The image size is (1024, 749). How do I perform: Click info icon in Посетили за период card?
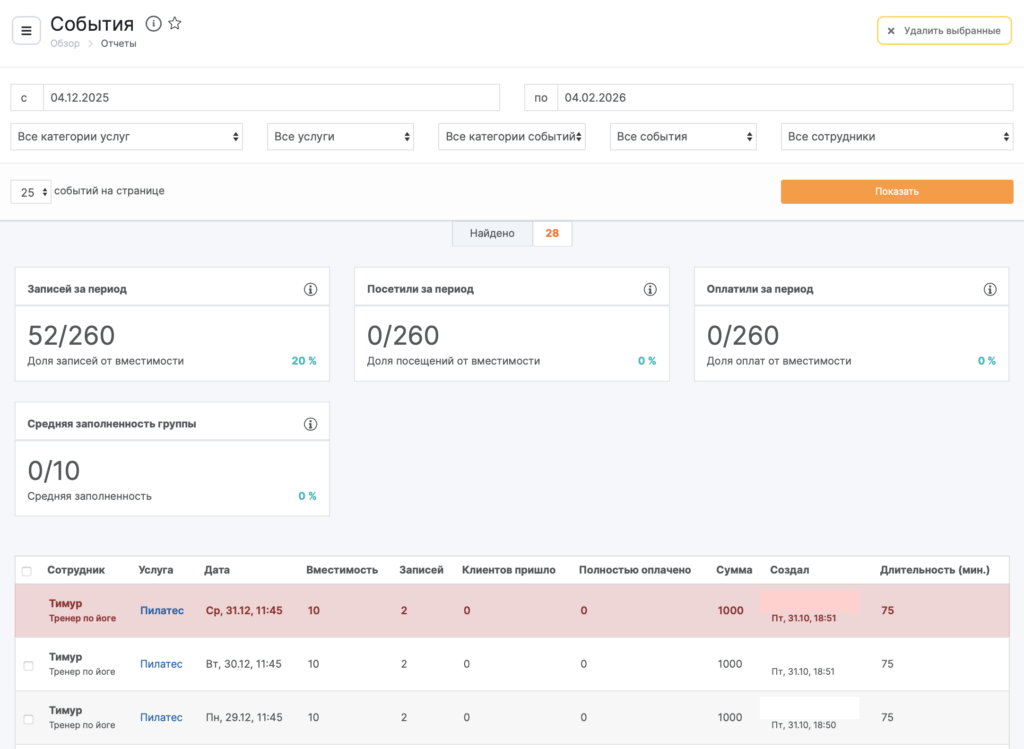650,289
